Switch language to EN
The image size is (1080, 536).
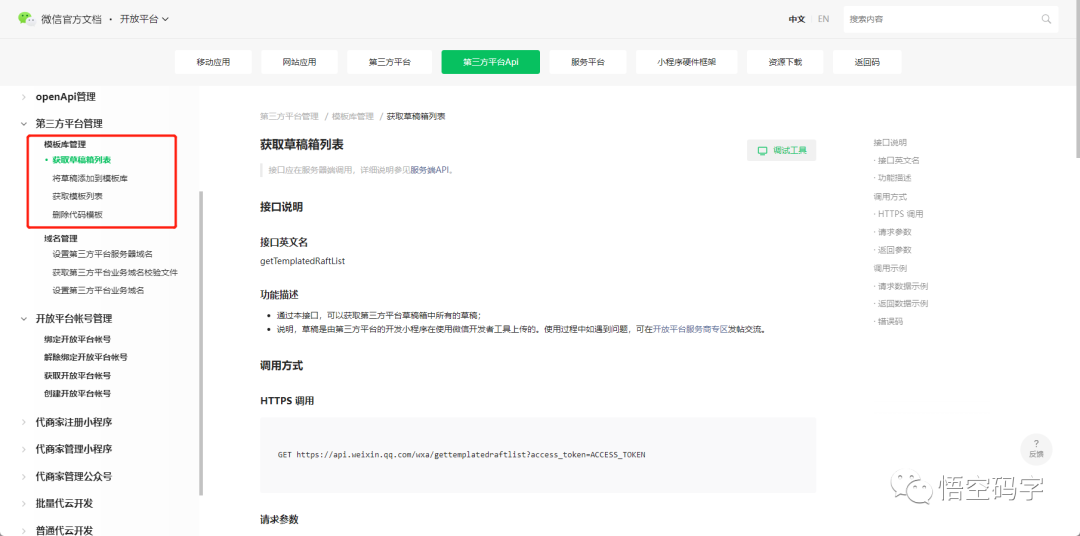click(823, 19)
